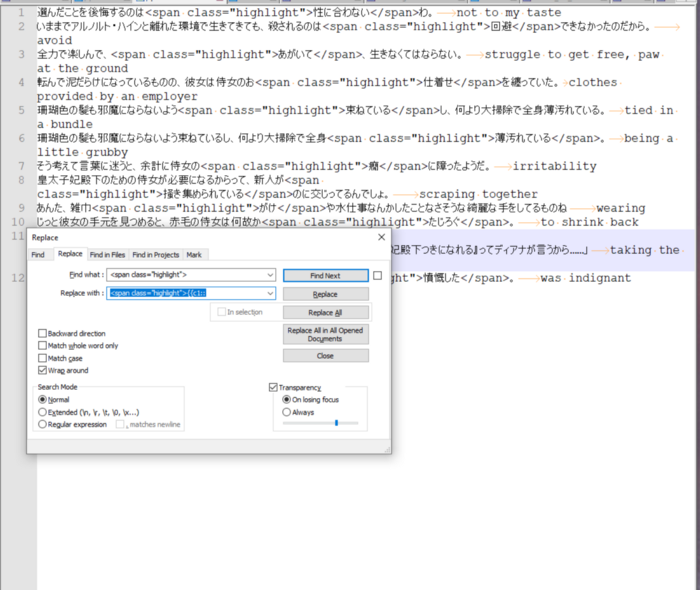Screen dimensions: 700x590
Task: Click 'scraping together' on line 8
Action: coord(478,194)
